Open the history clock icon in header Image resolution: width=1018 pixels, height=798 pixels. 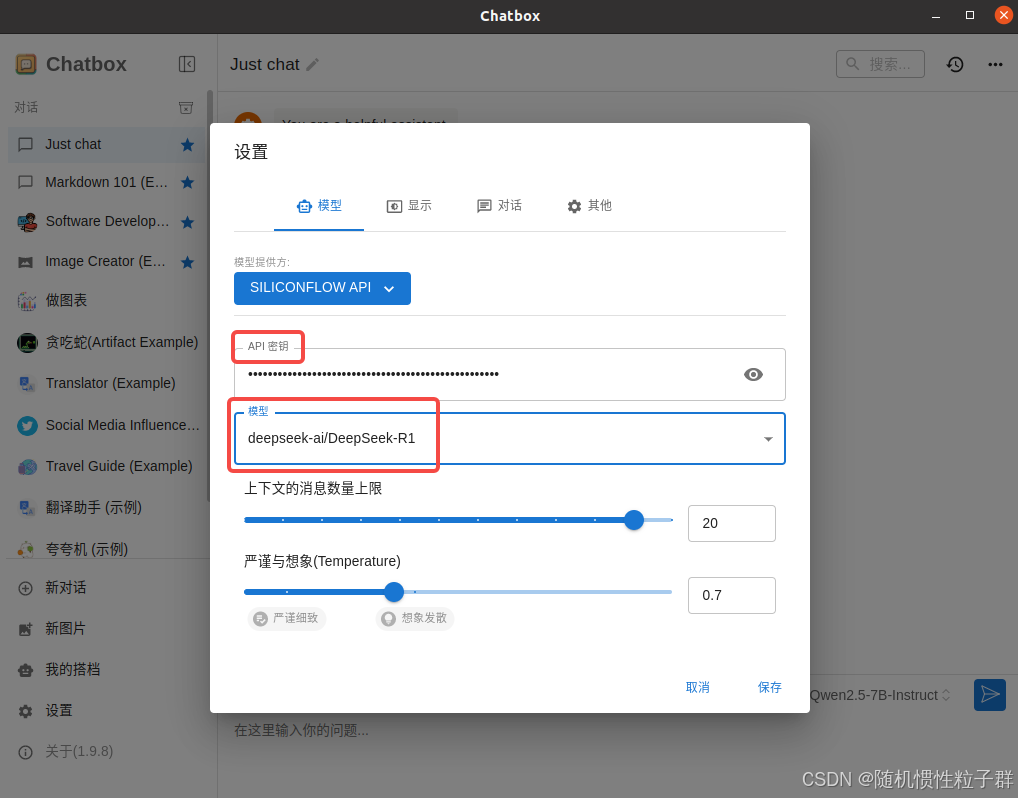click(955, 64)
